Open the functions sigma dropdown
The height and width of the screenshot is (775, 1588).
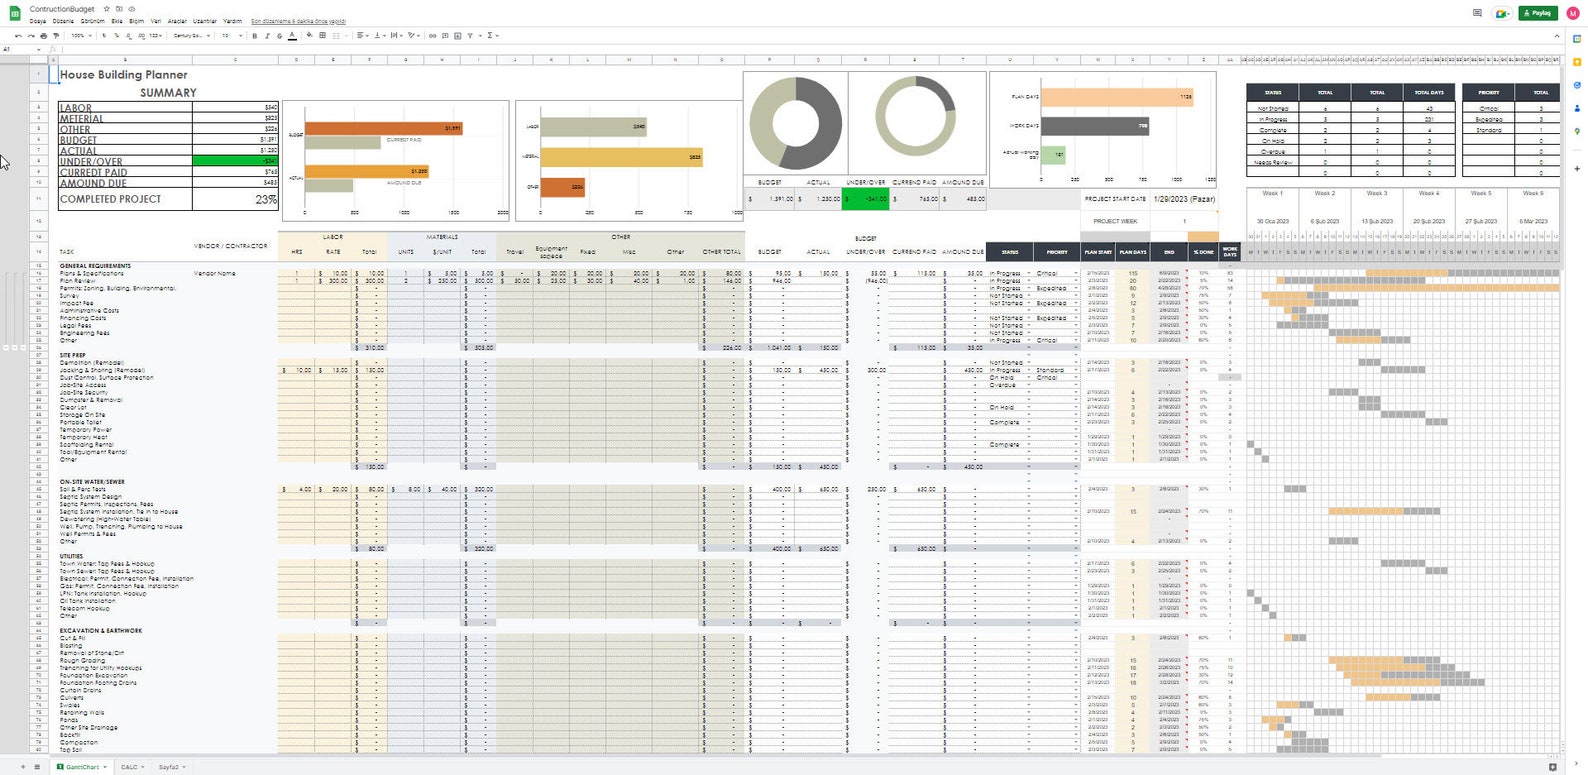tap(493, 36)
